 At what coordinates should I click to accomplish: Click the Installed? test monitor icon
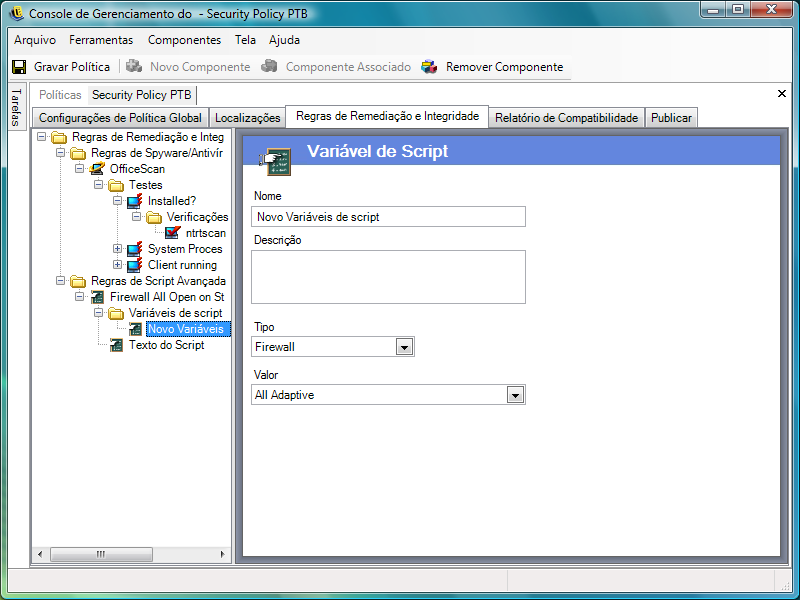pos(135,201)
